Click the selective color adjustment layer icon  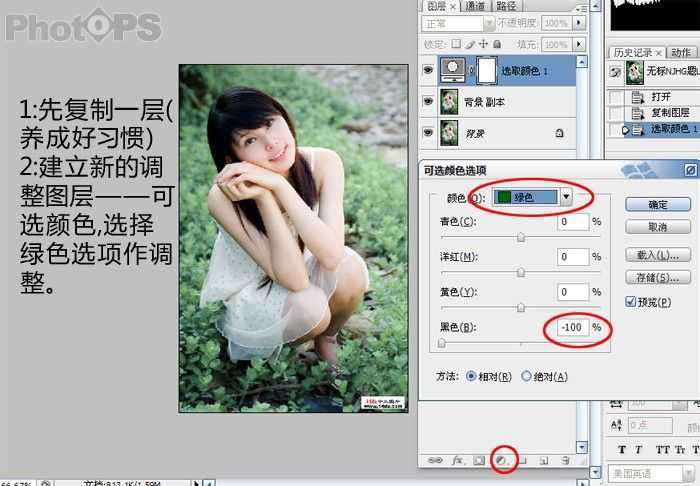pos(453,70)
